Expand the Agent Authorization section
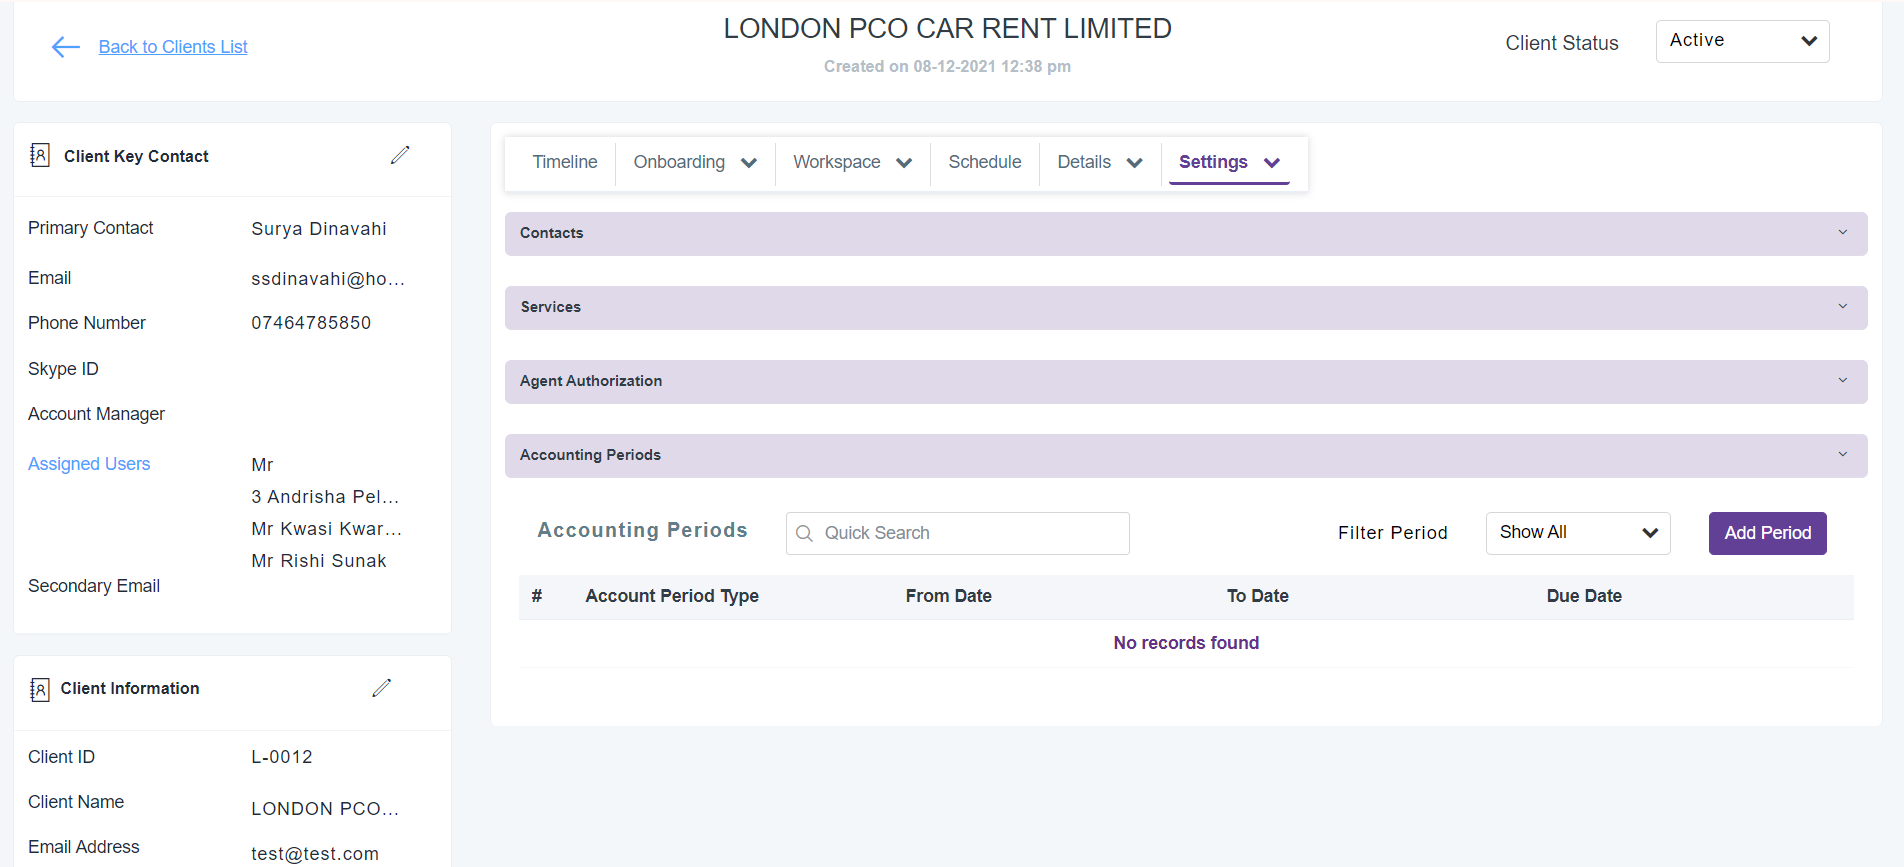Screen dimensions: 1904x867 coord(1186,381)
